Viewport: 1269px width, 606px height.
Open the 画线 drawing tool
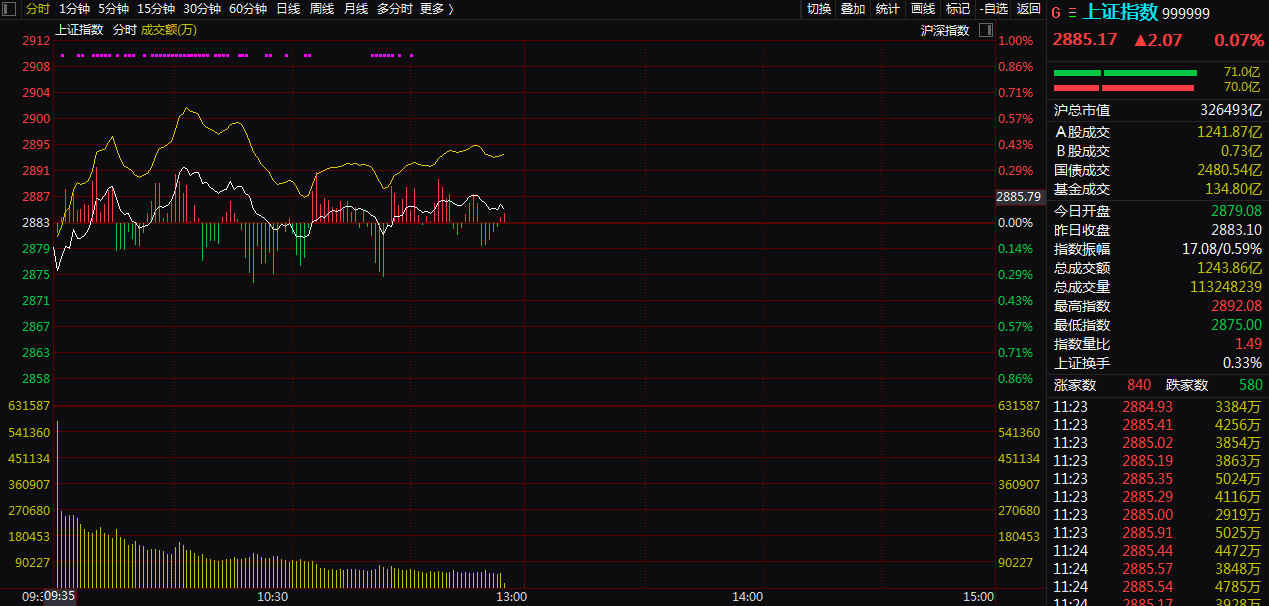coord(923,9)
